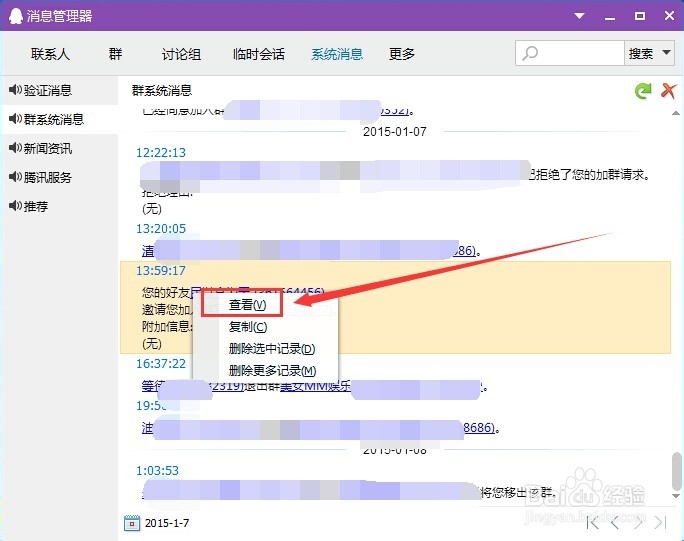Choose 复制(C) from the context menu
This screenshot has height=541, width=684.
(x=248, y=327)
